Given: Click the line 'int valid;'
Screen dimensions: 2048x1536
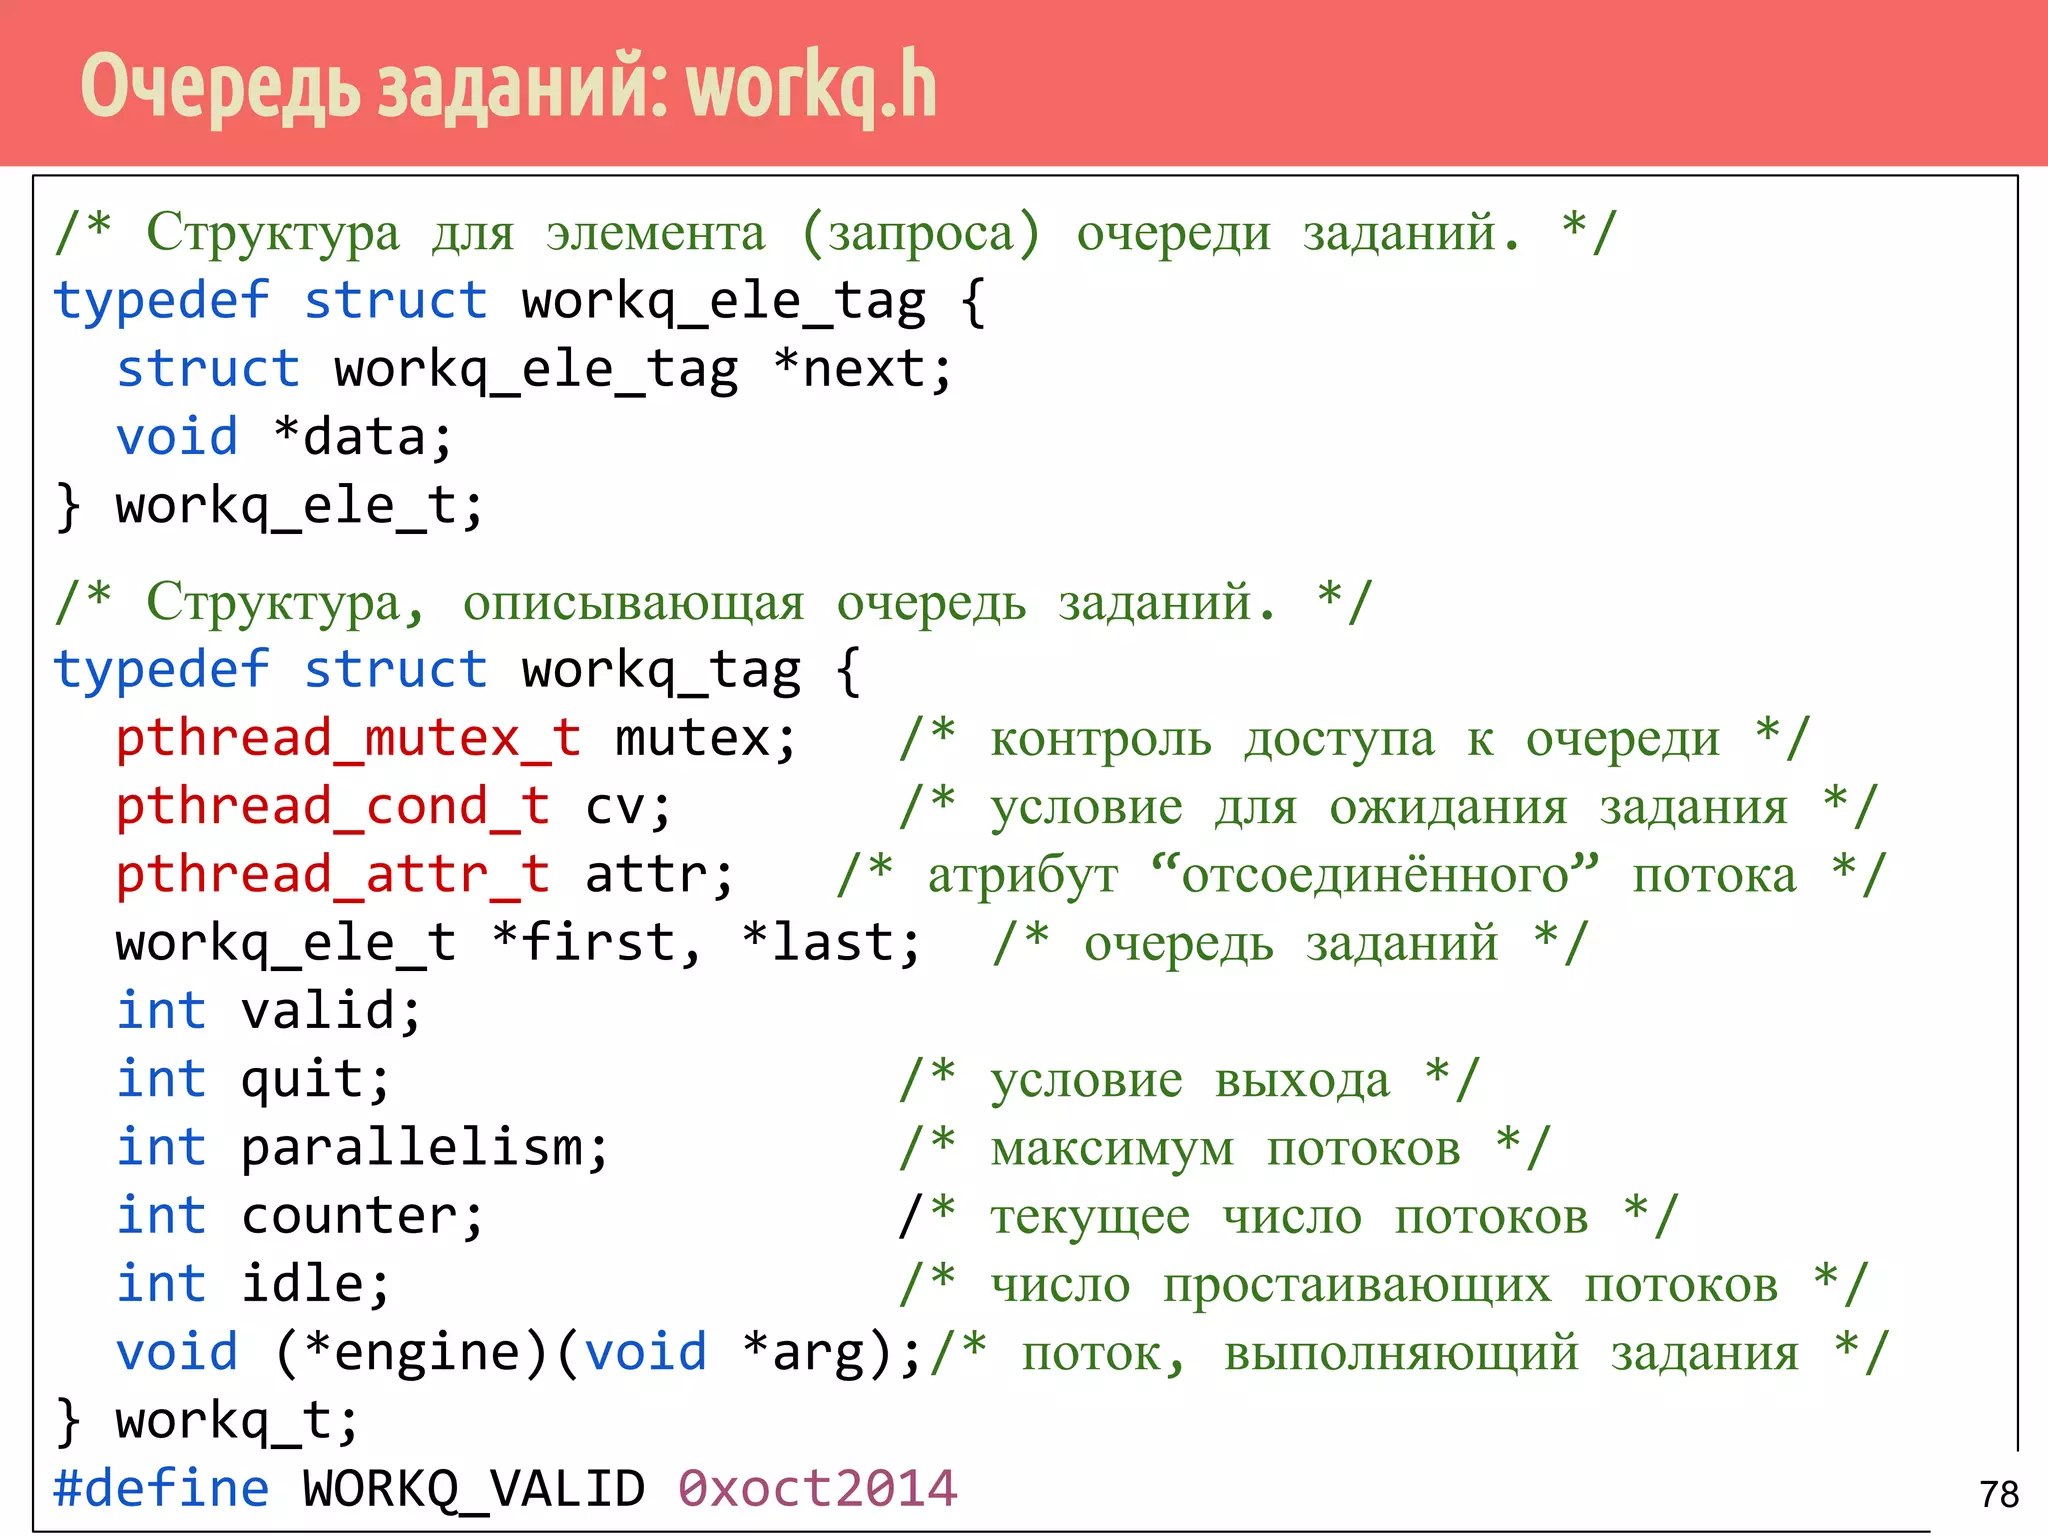Looking at the screenshot, I should click(269, 1011).
